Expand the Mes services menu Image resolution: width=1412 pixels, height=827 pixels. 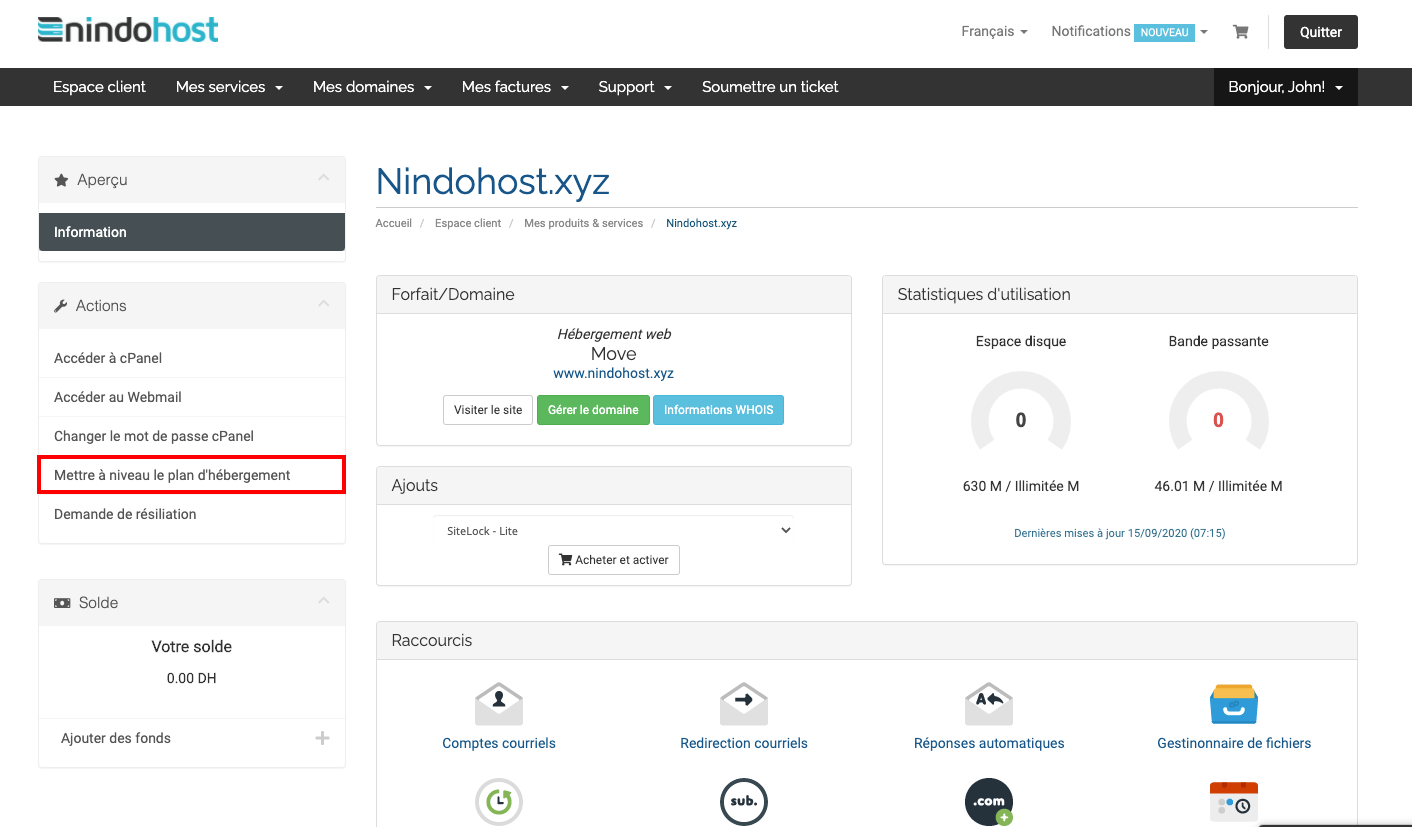[229, 87]
